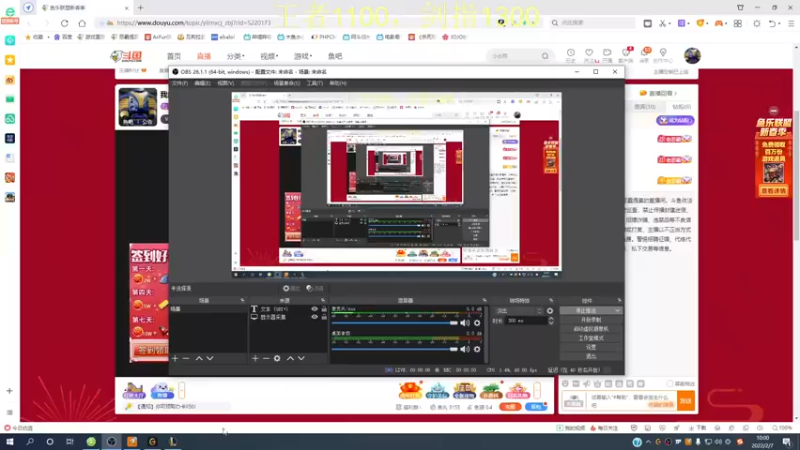Add a new scene with the plus icon in OBS scenes panel

[x=175, y=359]
